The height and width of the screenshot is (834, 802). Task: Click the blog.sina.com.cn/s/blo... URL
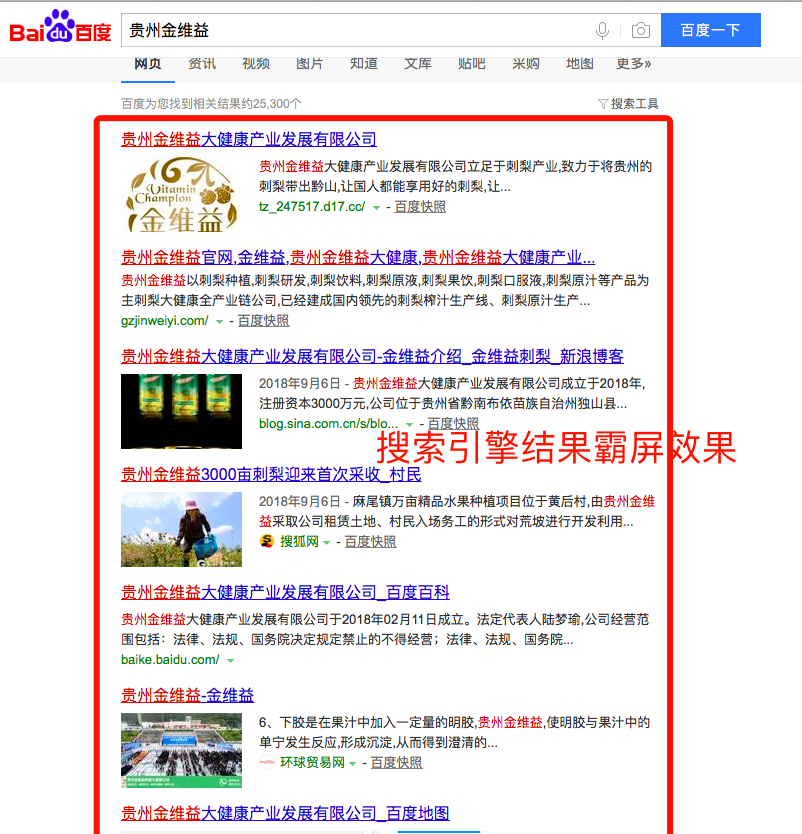click(329, 424)
